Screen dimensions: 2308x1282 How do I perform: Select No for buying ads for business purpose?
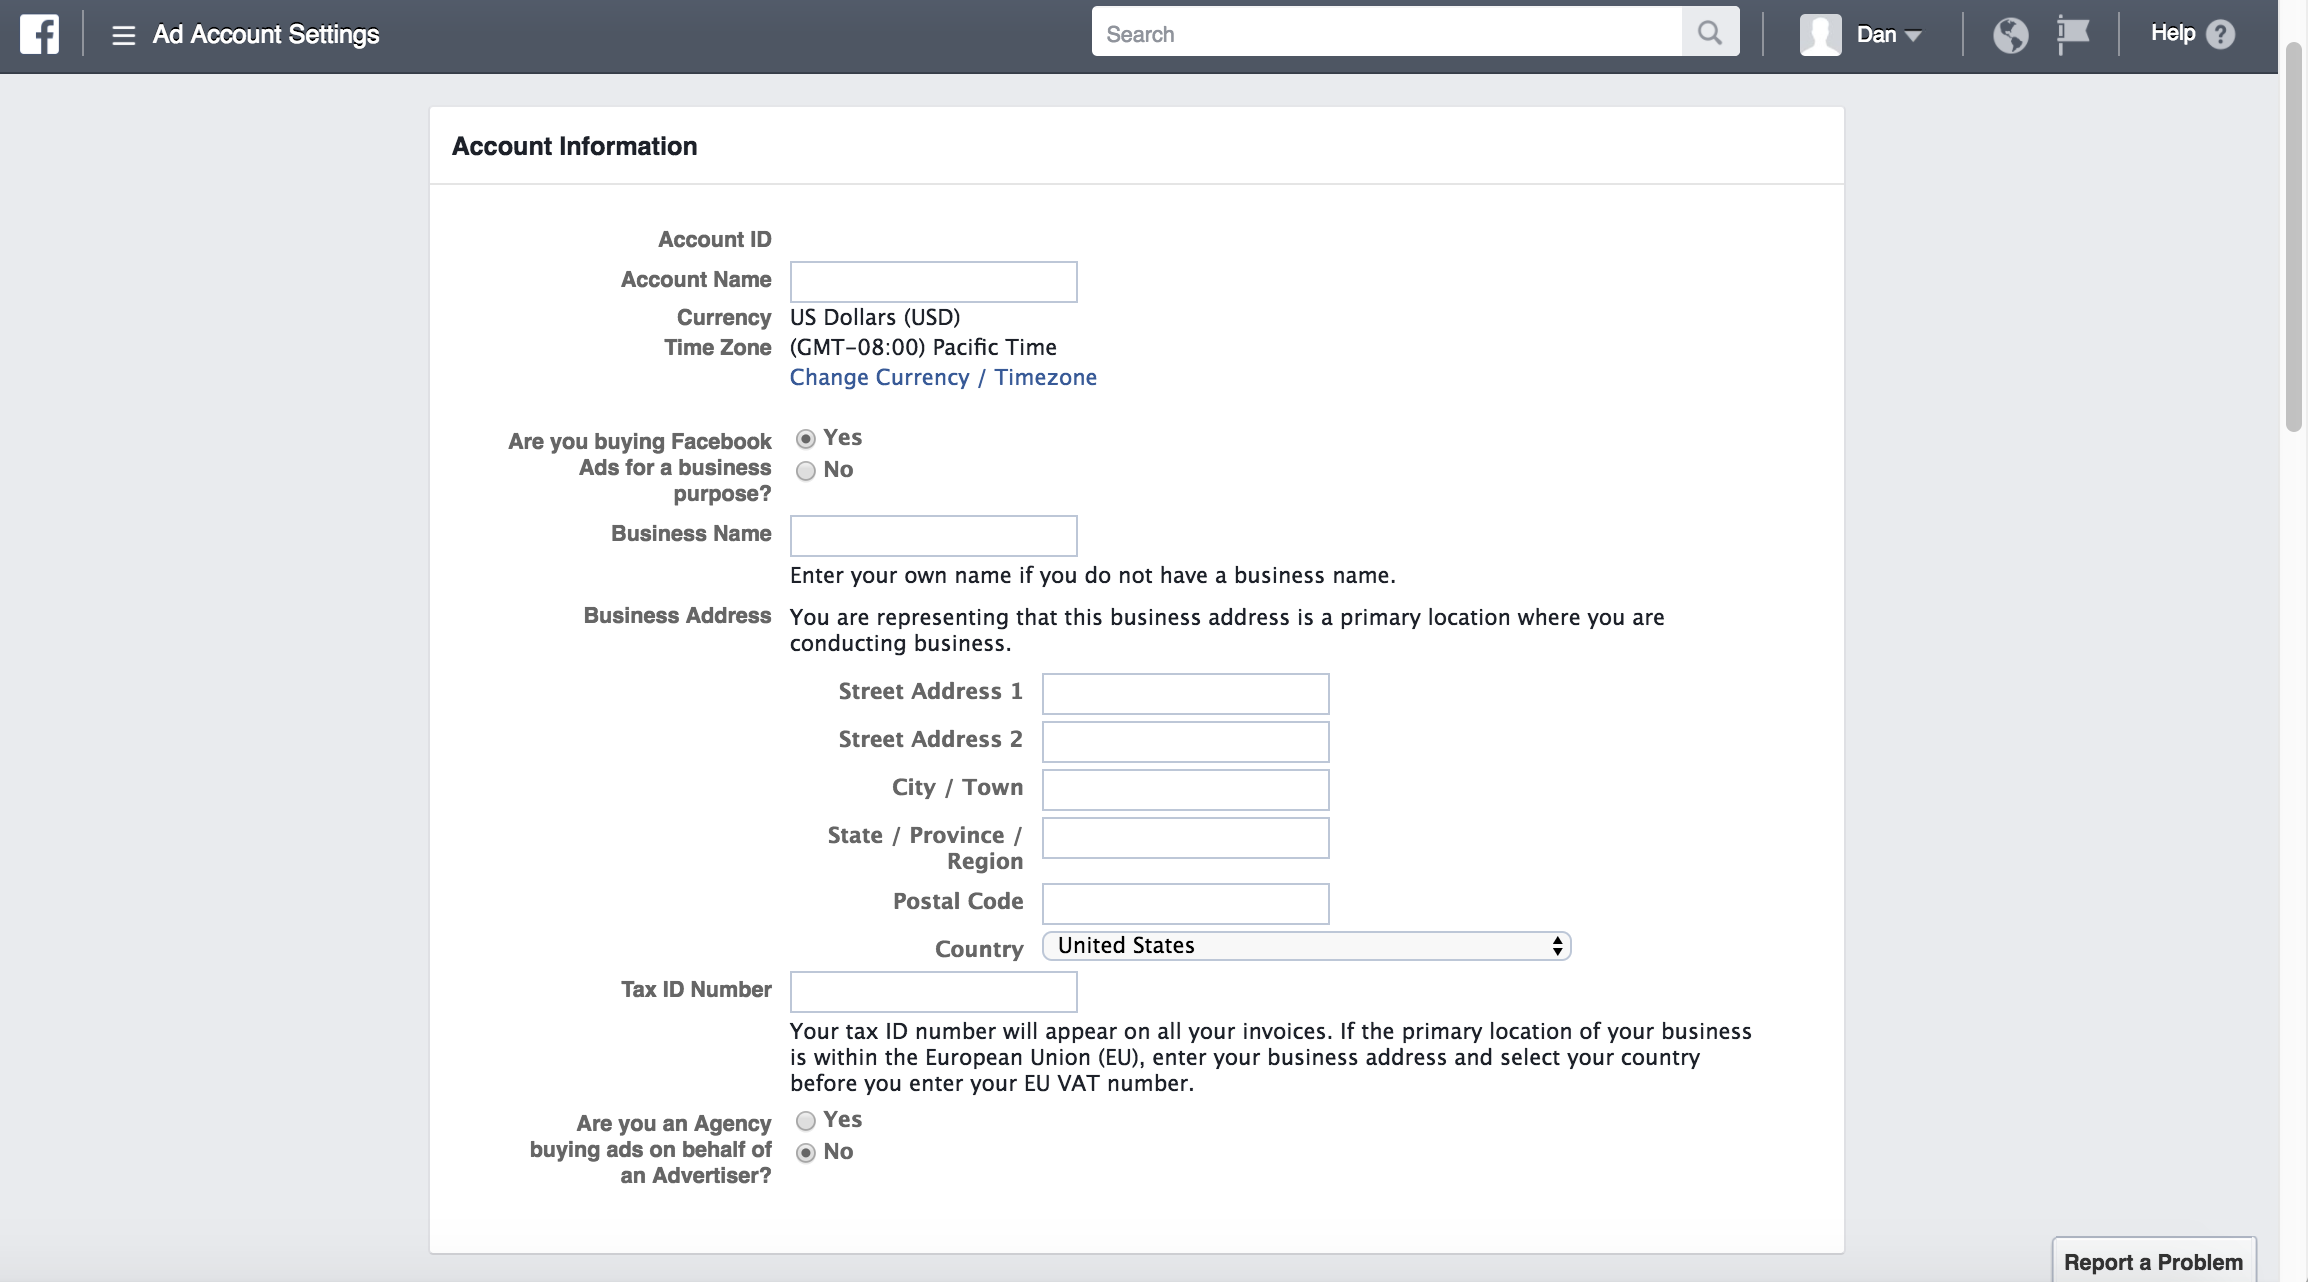[x=806, y=470]
